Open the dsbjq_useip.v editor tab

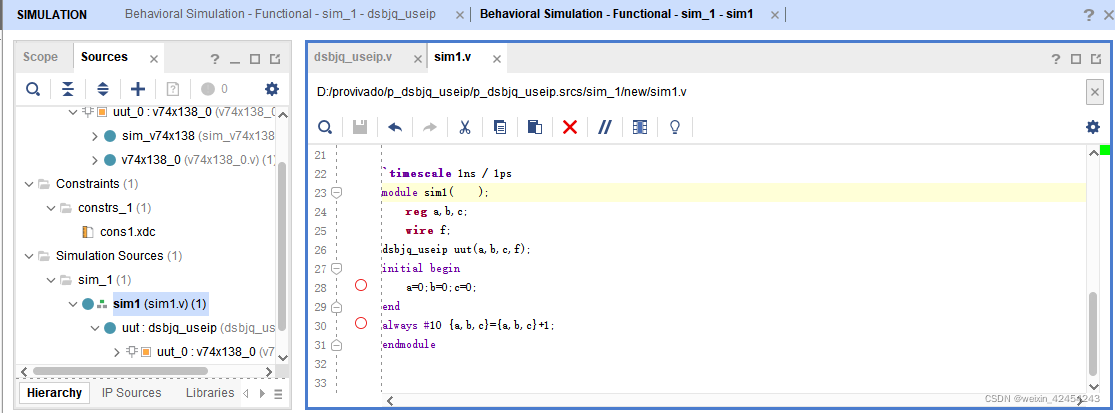(x=353, y=58)
